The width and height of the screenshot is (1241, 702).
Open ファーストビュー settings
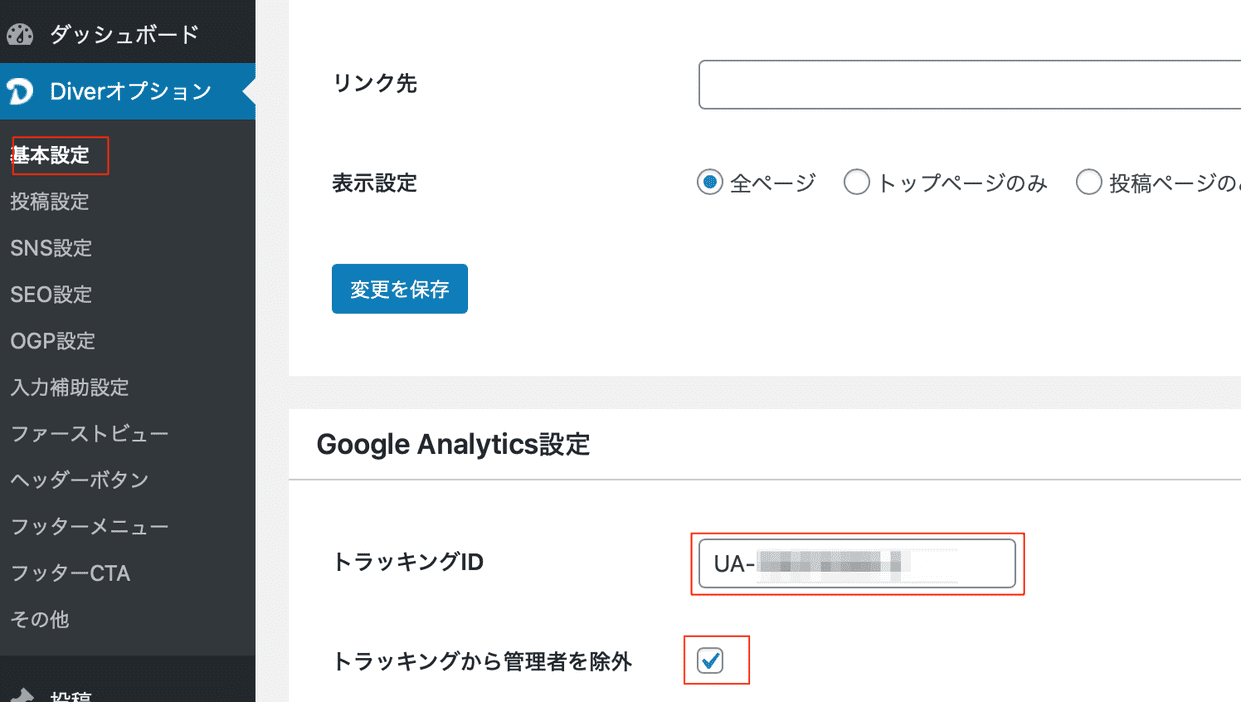pyautogui.click(x=90, y=434)
